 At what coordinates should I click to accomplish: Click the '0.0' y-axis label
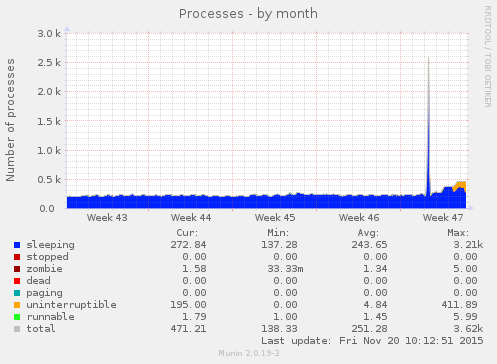47,209
